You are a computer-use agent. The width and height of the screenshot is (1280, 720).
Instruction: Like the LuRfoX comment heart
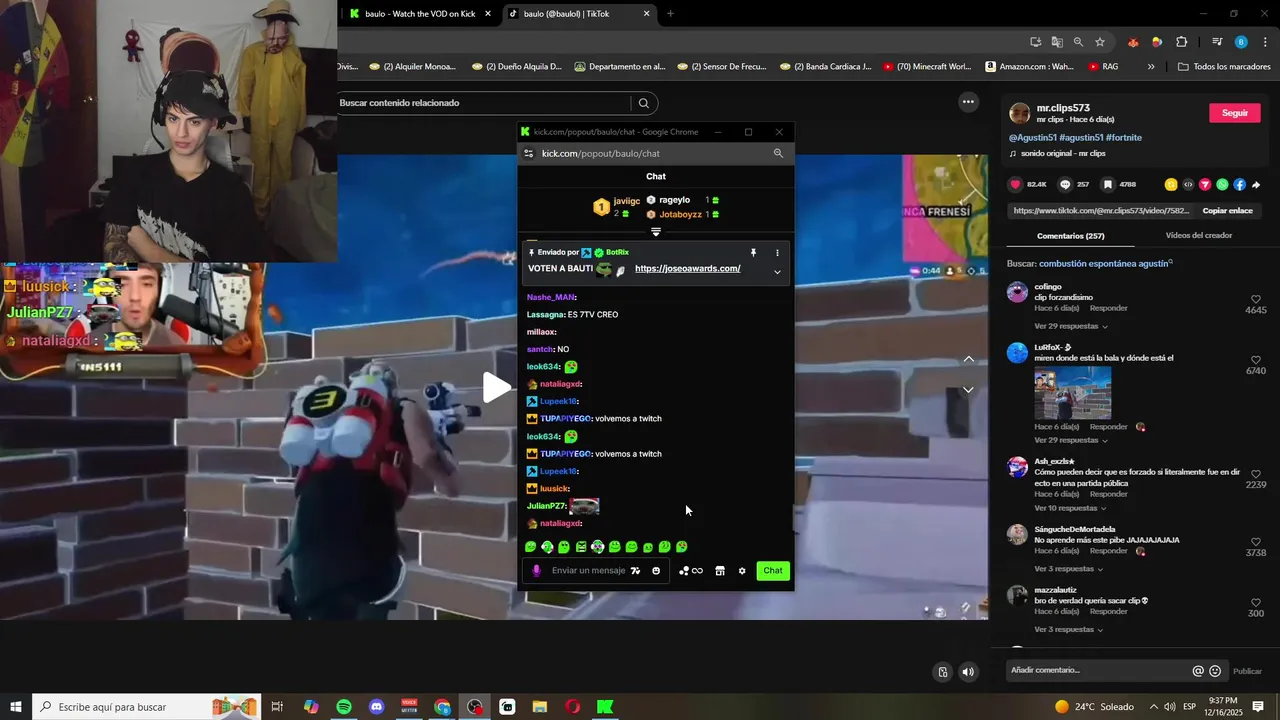click(x=1256, y=360)
